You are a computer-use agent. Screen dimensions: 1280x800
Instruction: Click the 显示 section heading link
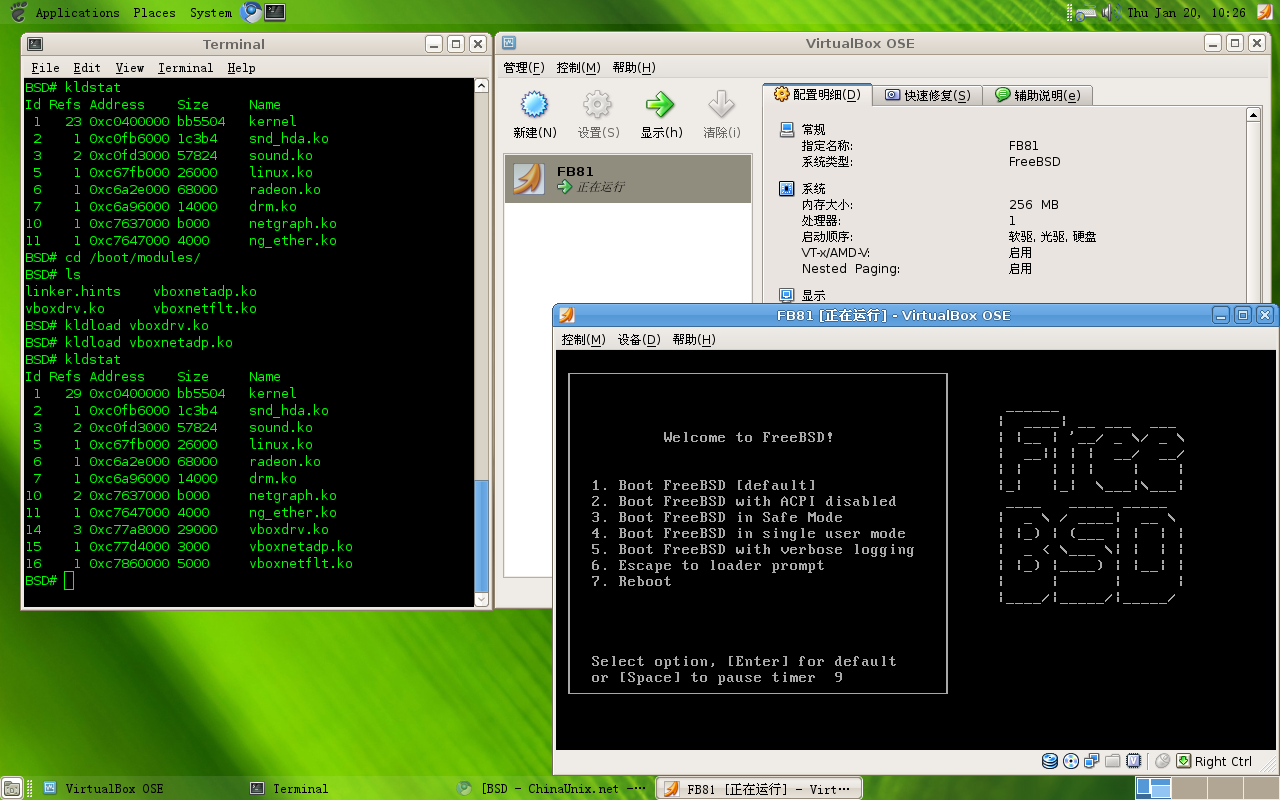(813, 296)
